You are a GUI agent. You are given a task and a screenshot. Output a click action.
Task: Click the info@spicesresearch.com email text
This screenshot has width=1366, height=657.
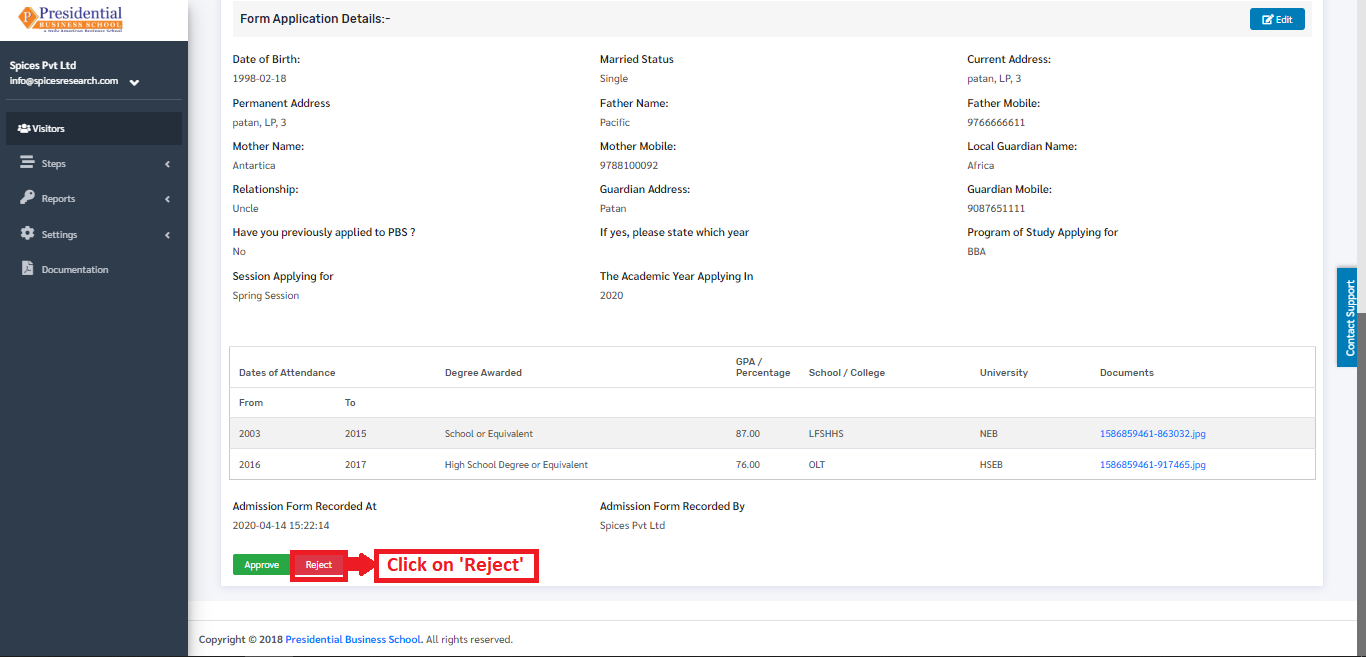click(x=64, y=81)
